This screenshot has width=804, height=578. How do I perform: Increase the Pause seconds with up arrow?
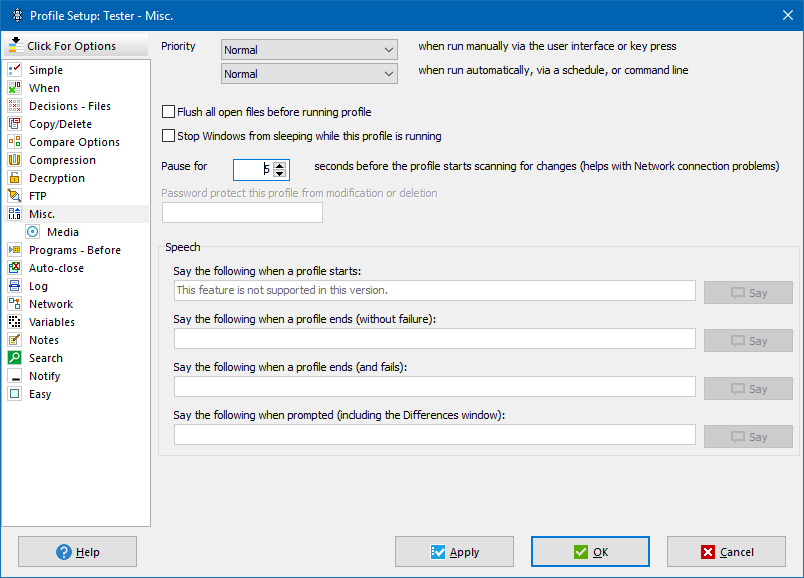coord(280,165)
